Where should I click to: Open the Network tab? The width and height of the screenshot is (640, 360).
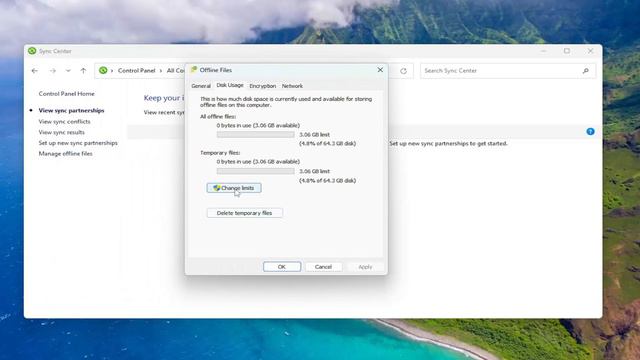[x=292, y=86]
